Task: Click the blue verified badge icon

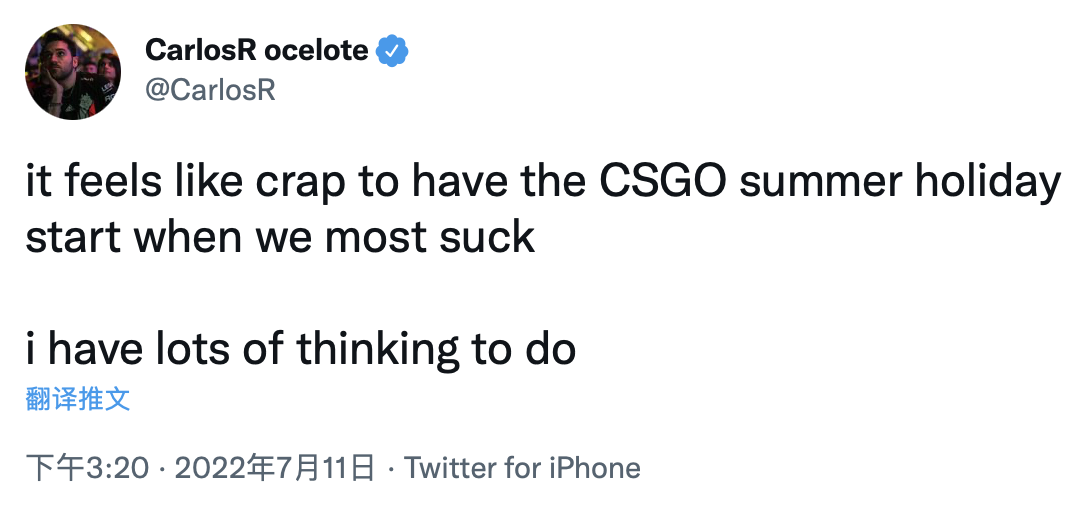Action: [392, 50]
